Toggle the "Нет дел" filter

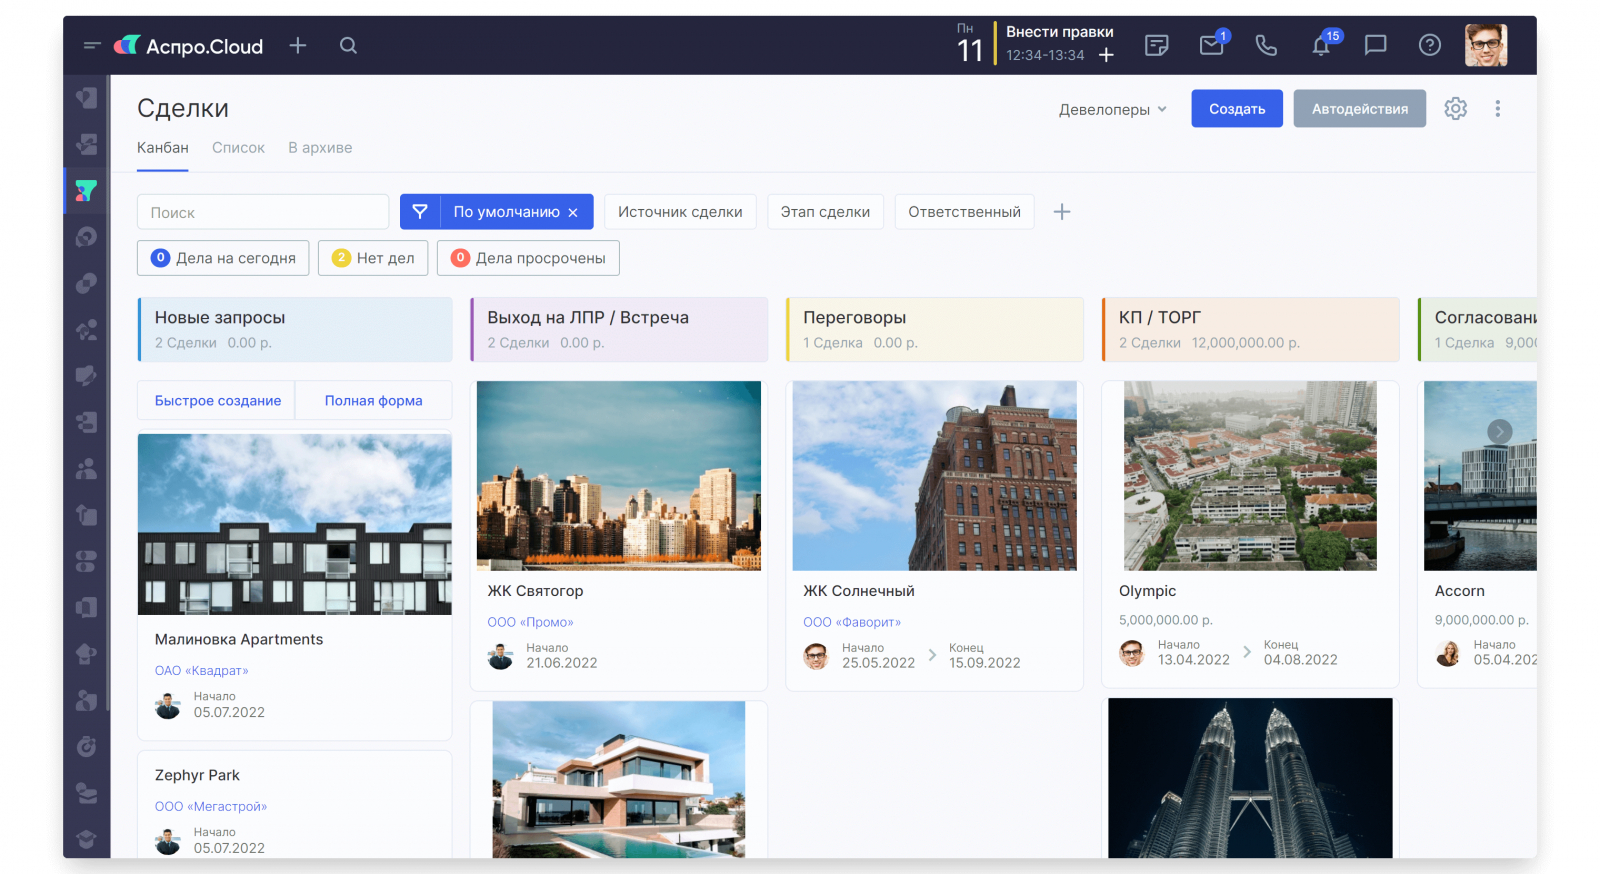[373, 258]
